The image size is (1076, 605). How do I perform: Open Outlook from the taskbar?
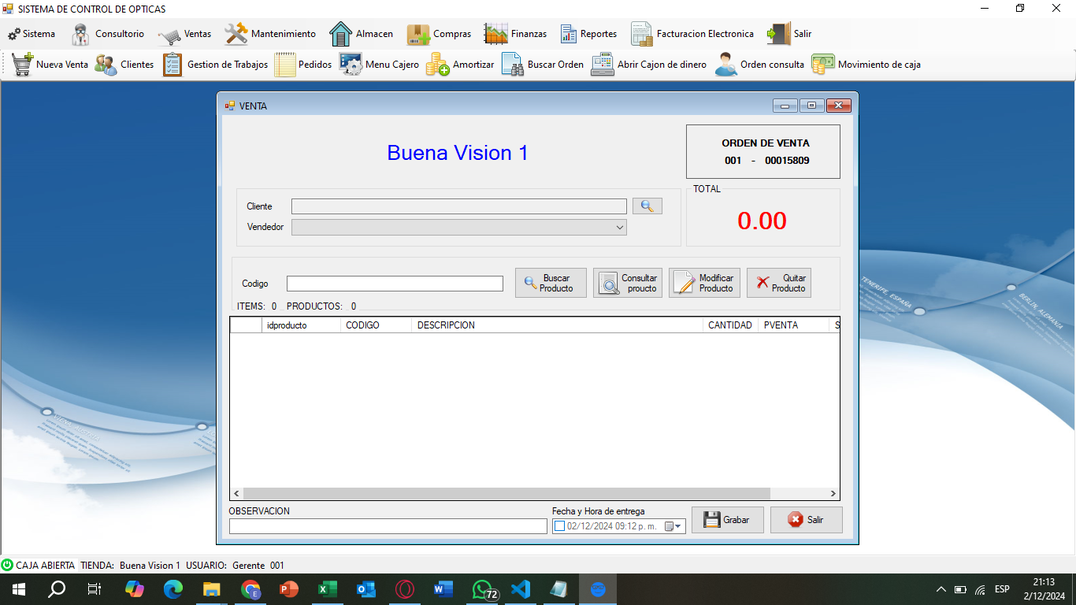pyautogui.click(x=366, y=589)
